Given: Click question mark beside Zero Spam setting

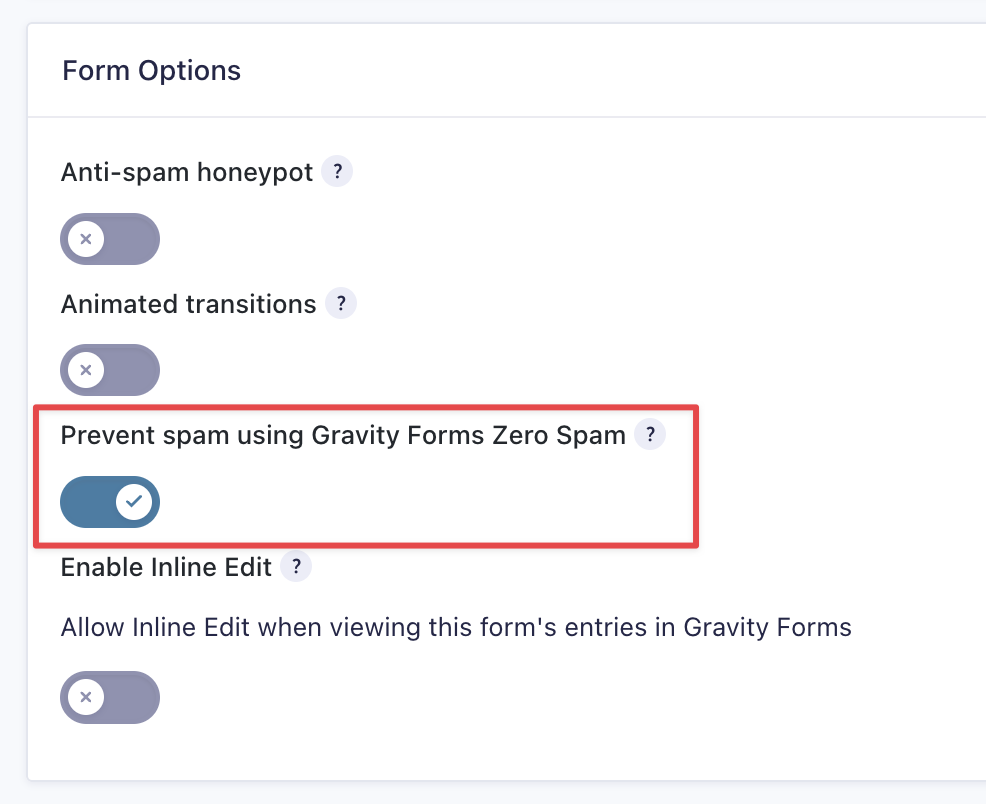Looking at the screenshot, I should 650,435.
